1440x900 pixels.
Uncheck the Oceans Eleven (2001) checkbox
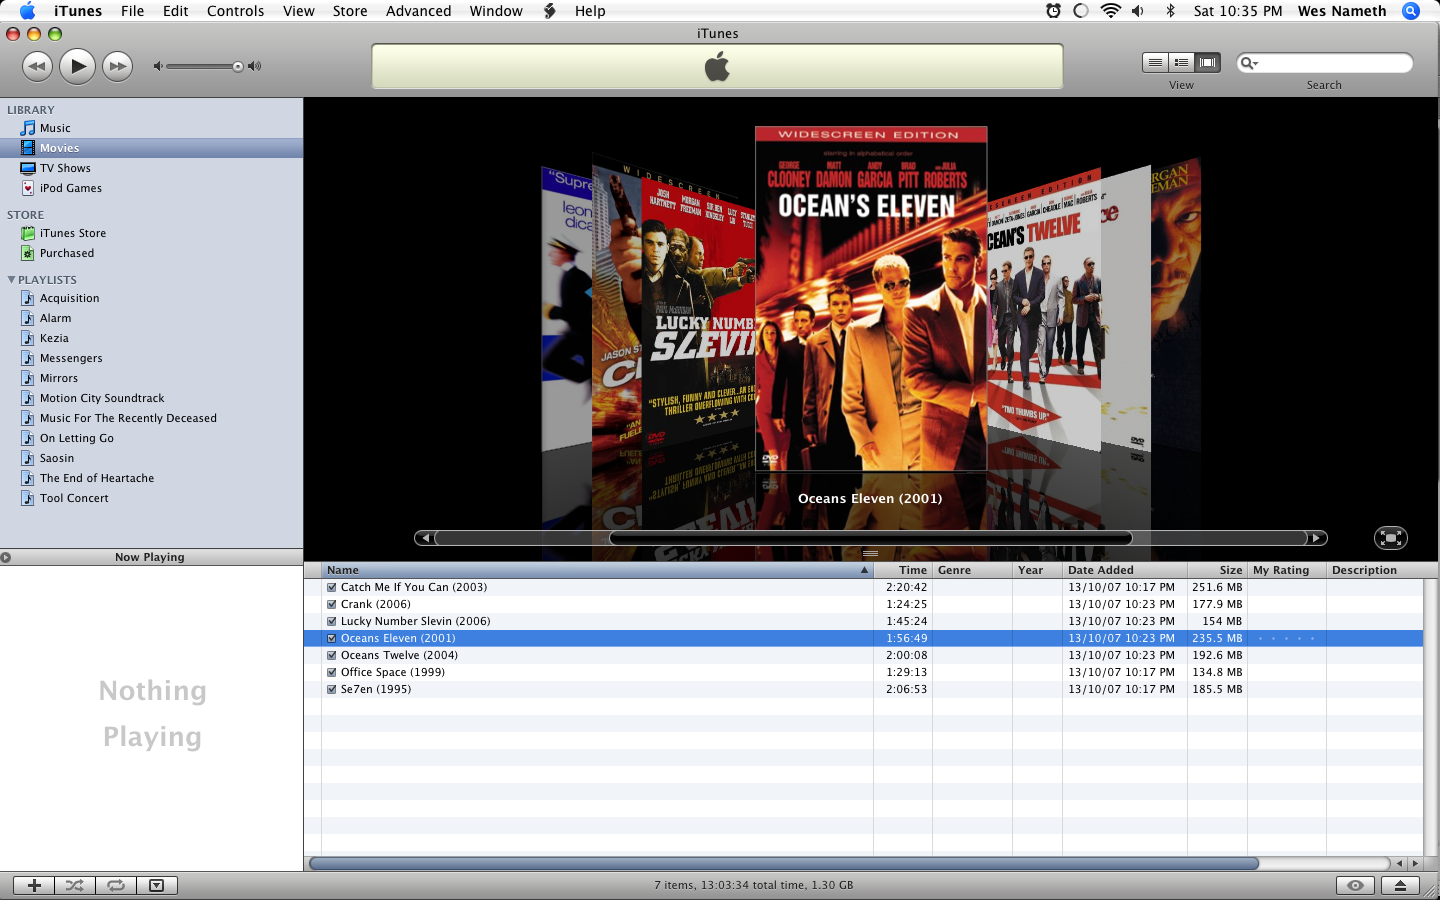point(331,638)
